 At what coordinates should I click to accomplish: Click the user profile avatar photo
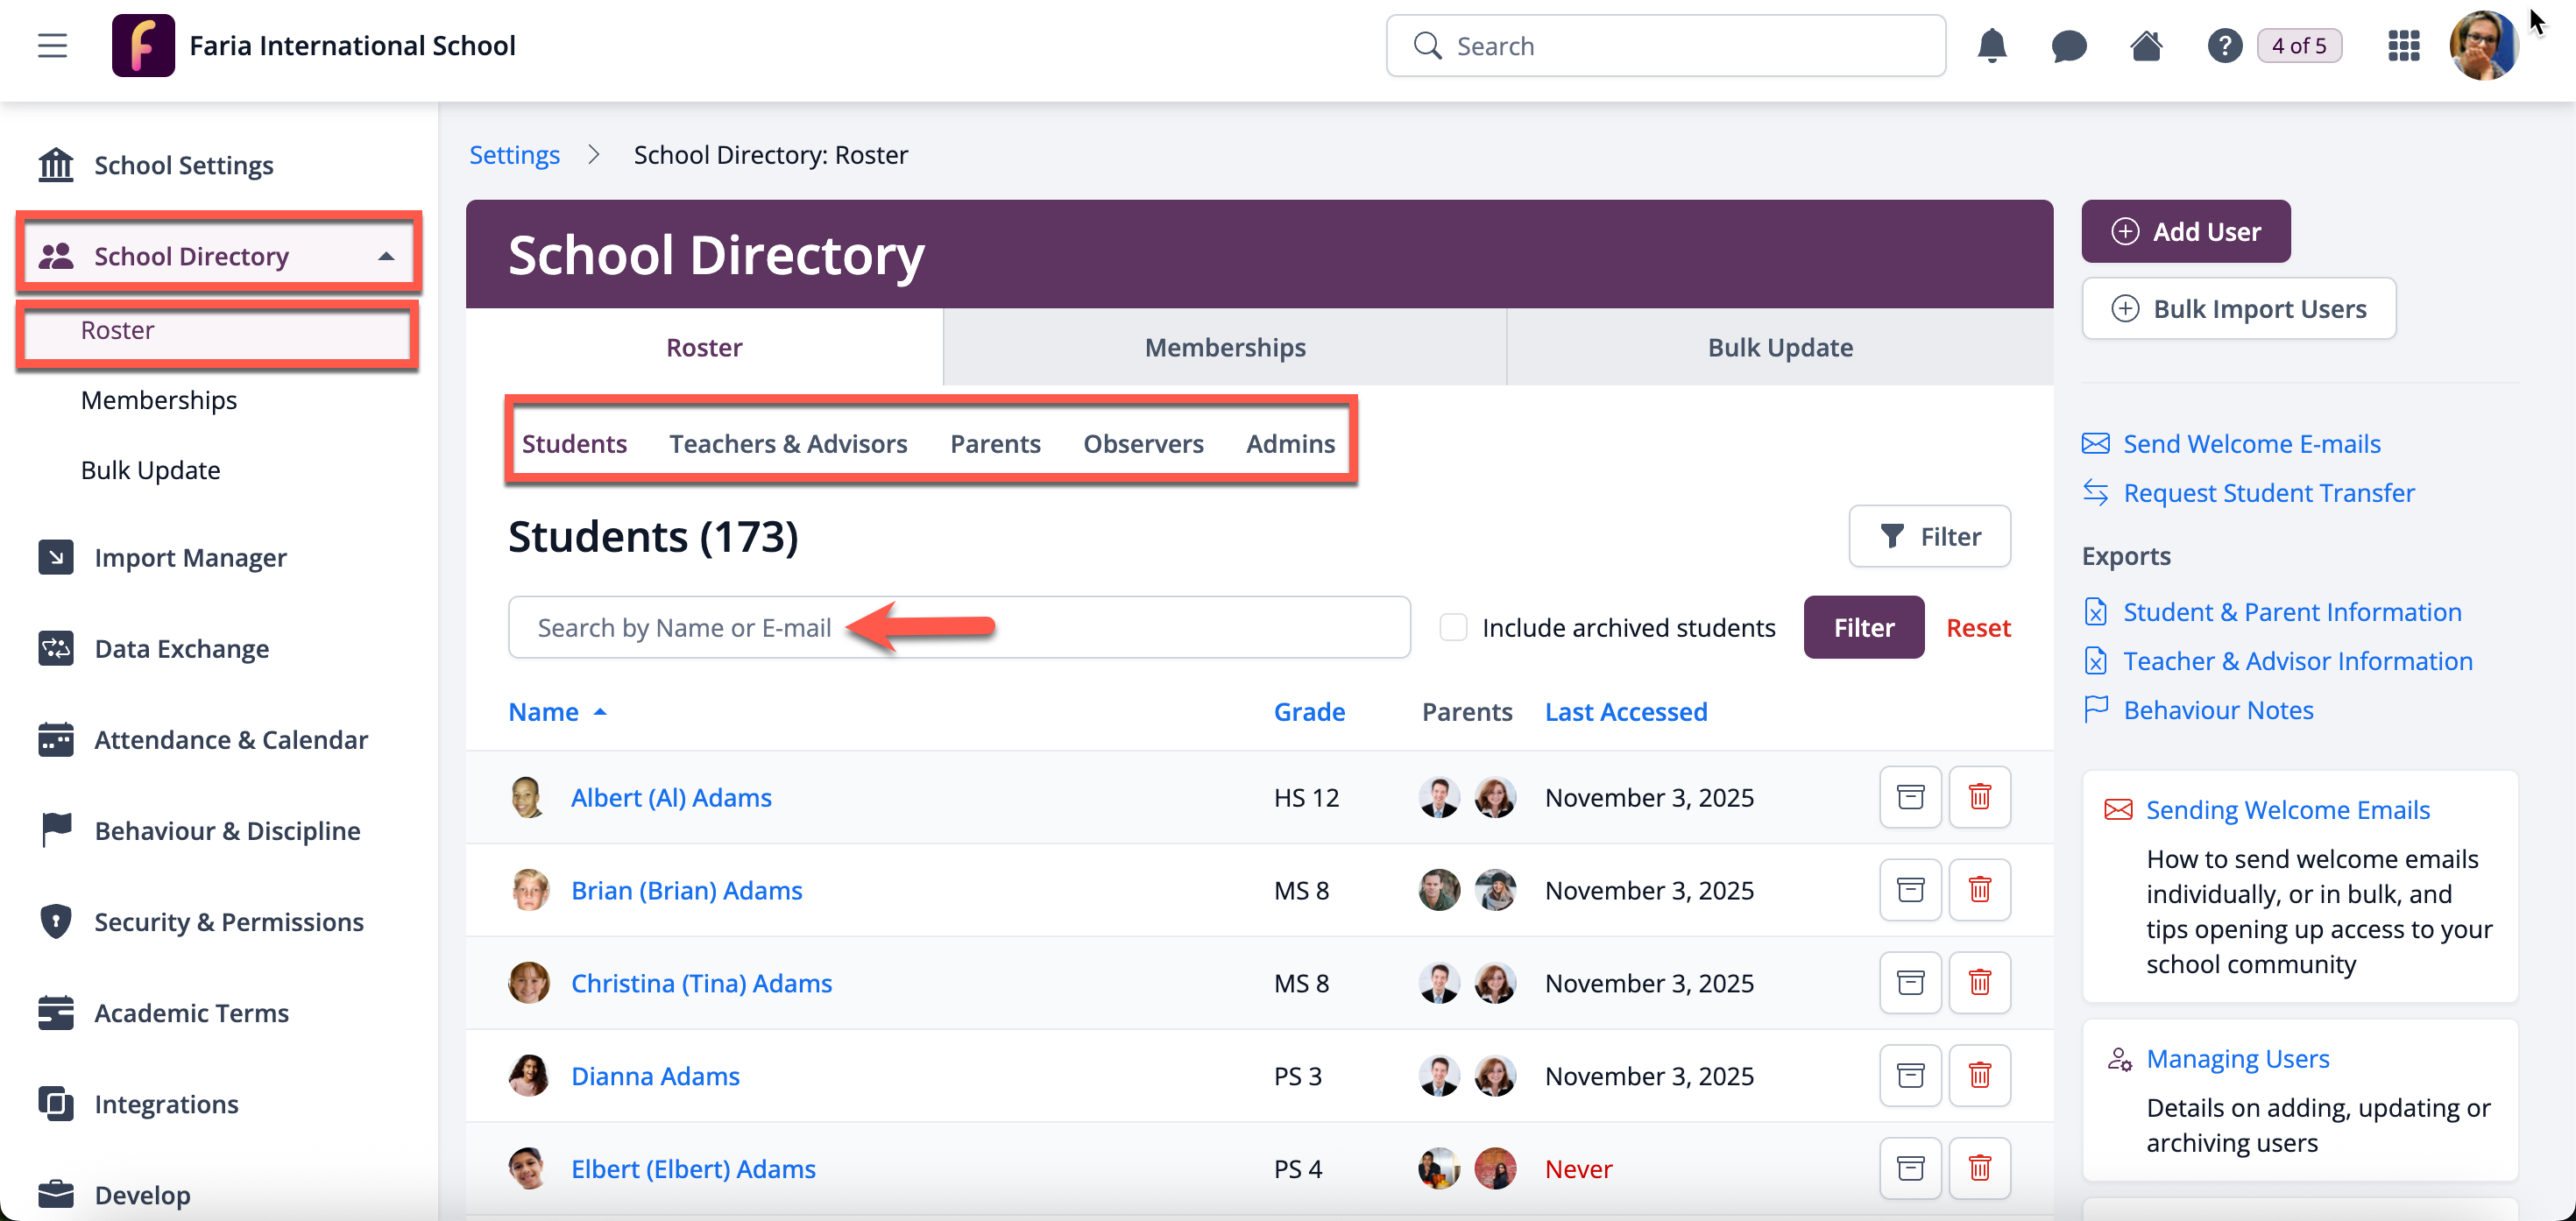[2483, 46]
